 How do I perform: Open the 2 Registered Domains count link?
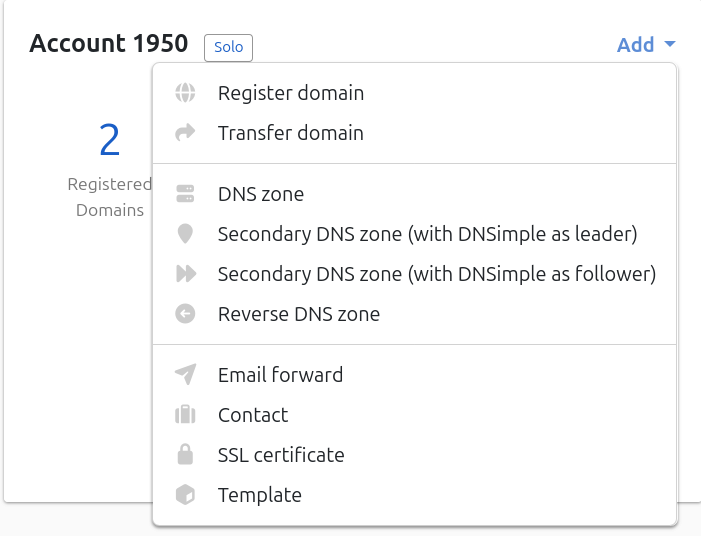point(109,141)
